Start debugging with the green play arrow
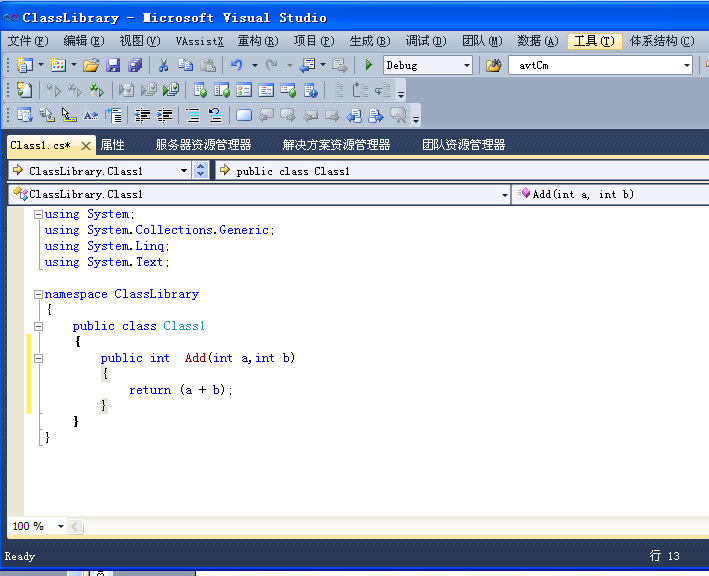Viewport: 709px width, 576px height. click(x=369, y=66)
